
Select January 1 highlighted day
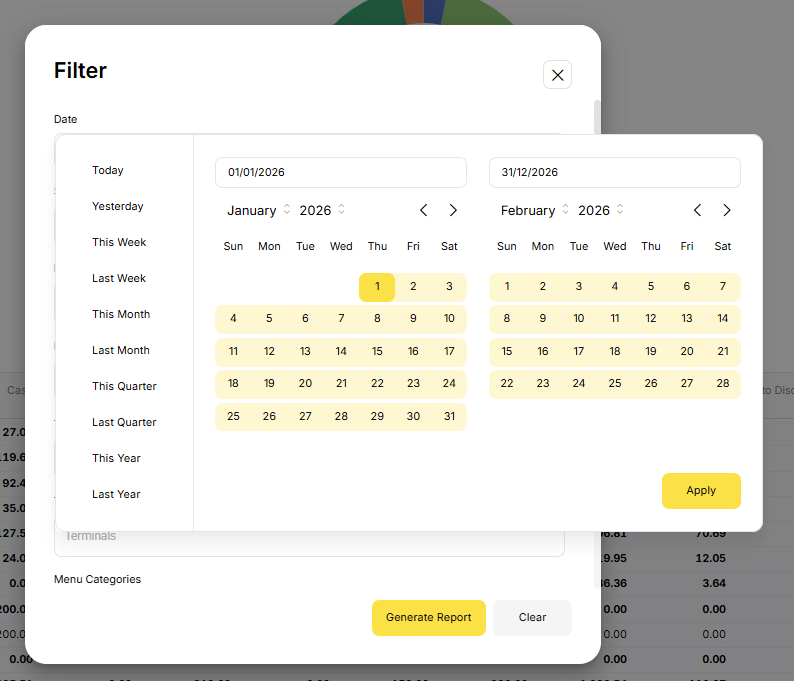(x=377, y=287)
